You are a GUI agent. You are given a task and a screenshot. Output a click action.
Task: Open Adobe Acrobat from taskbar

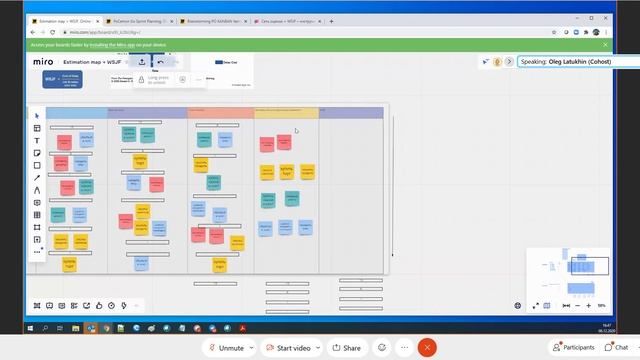pyautogui.click(x=242, y=328)
